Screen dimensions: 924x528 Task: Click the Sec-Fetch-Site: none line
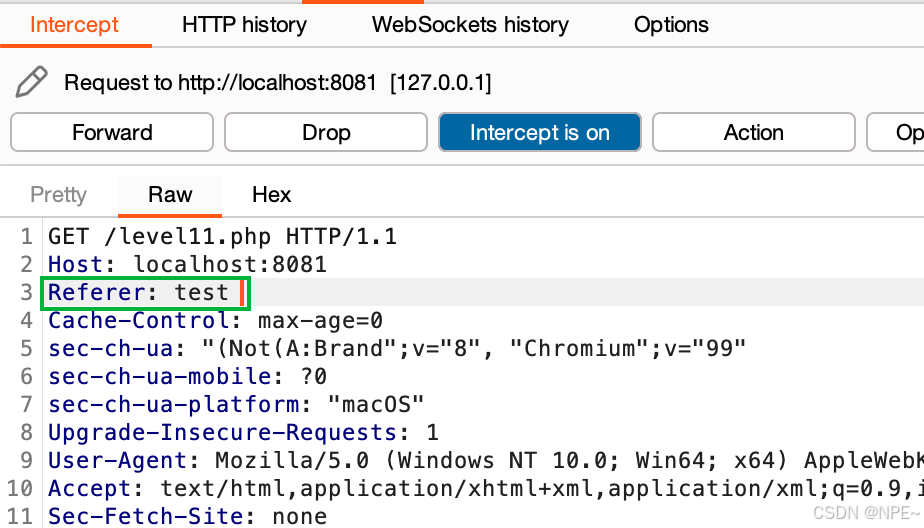(x=187, y=516)
